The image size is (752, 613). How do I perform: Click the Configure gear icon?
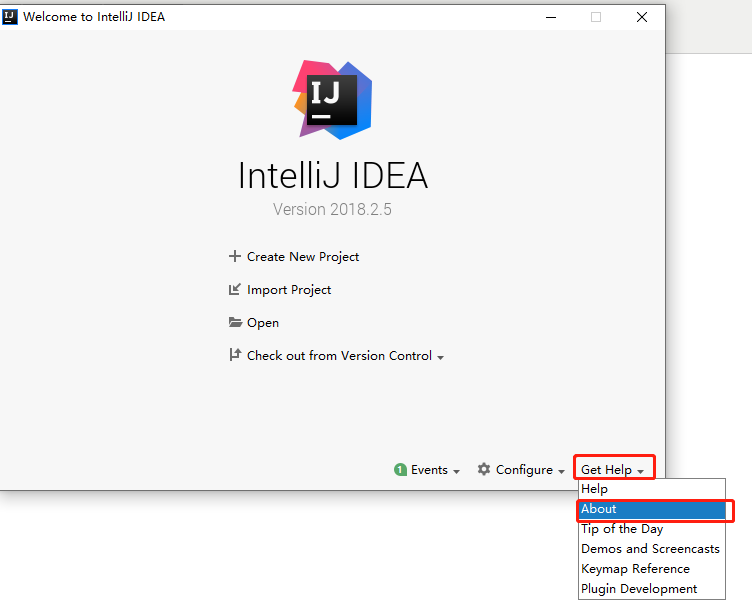coord(484,470)
